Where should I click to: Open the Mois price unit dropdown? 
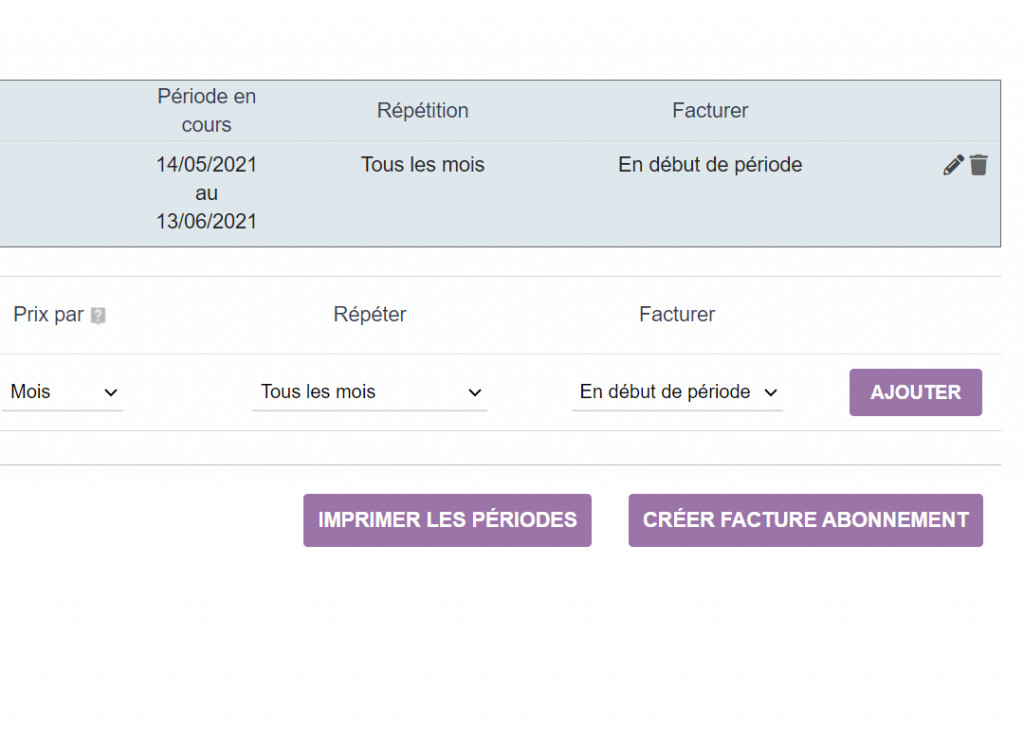(62, 392)
